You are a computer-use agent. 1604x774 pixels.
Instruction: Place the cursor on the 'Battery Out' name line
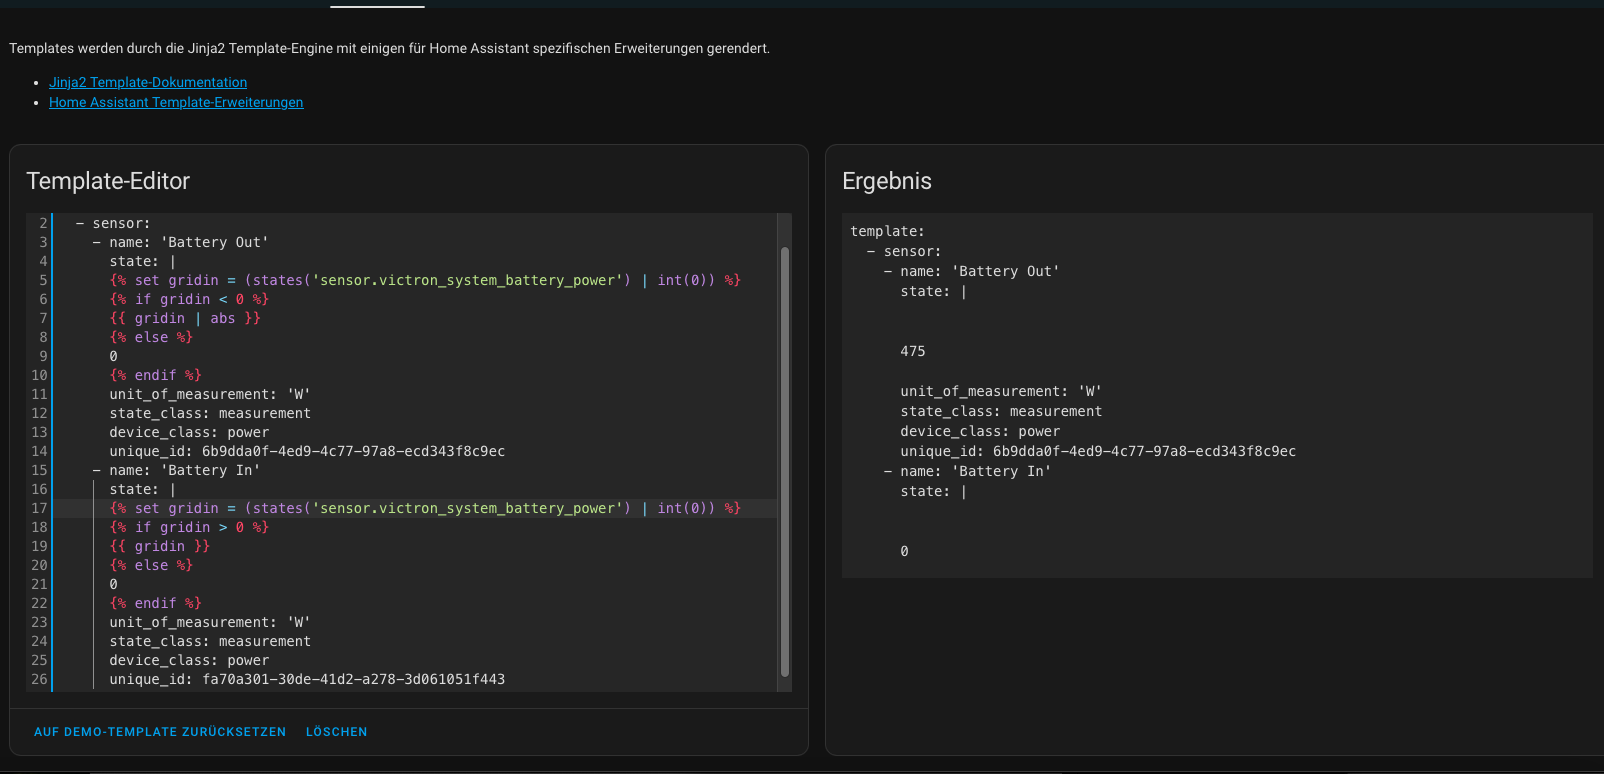pos(188,242)
